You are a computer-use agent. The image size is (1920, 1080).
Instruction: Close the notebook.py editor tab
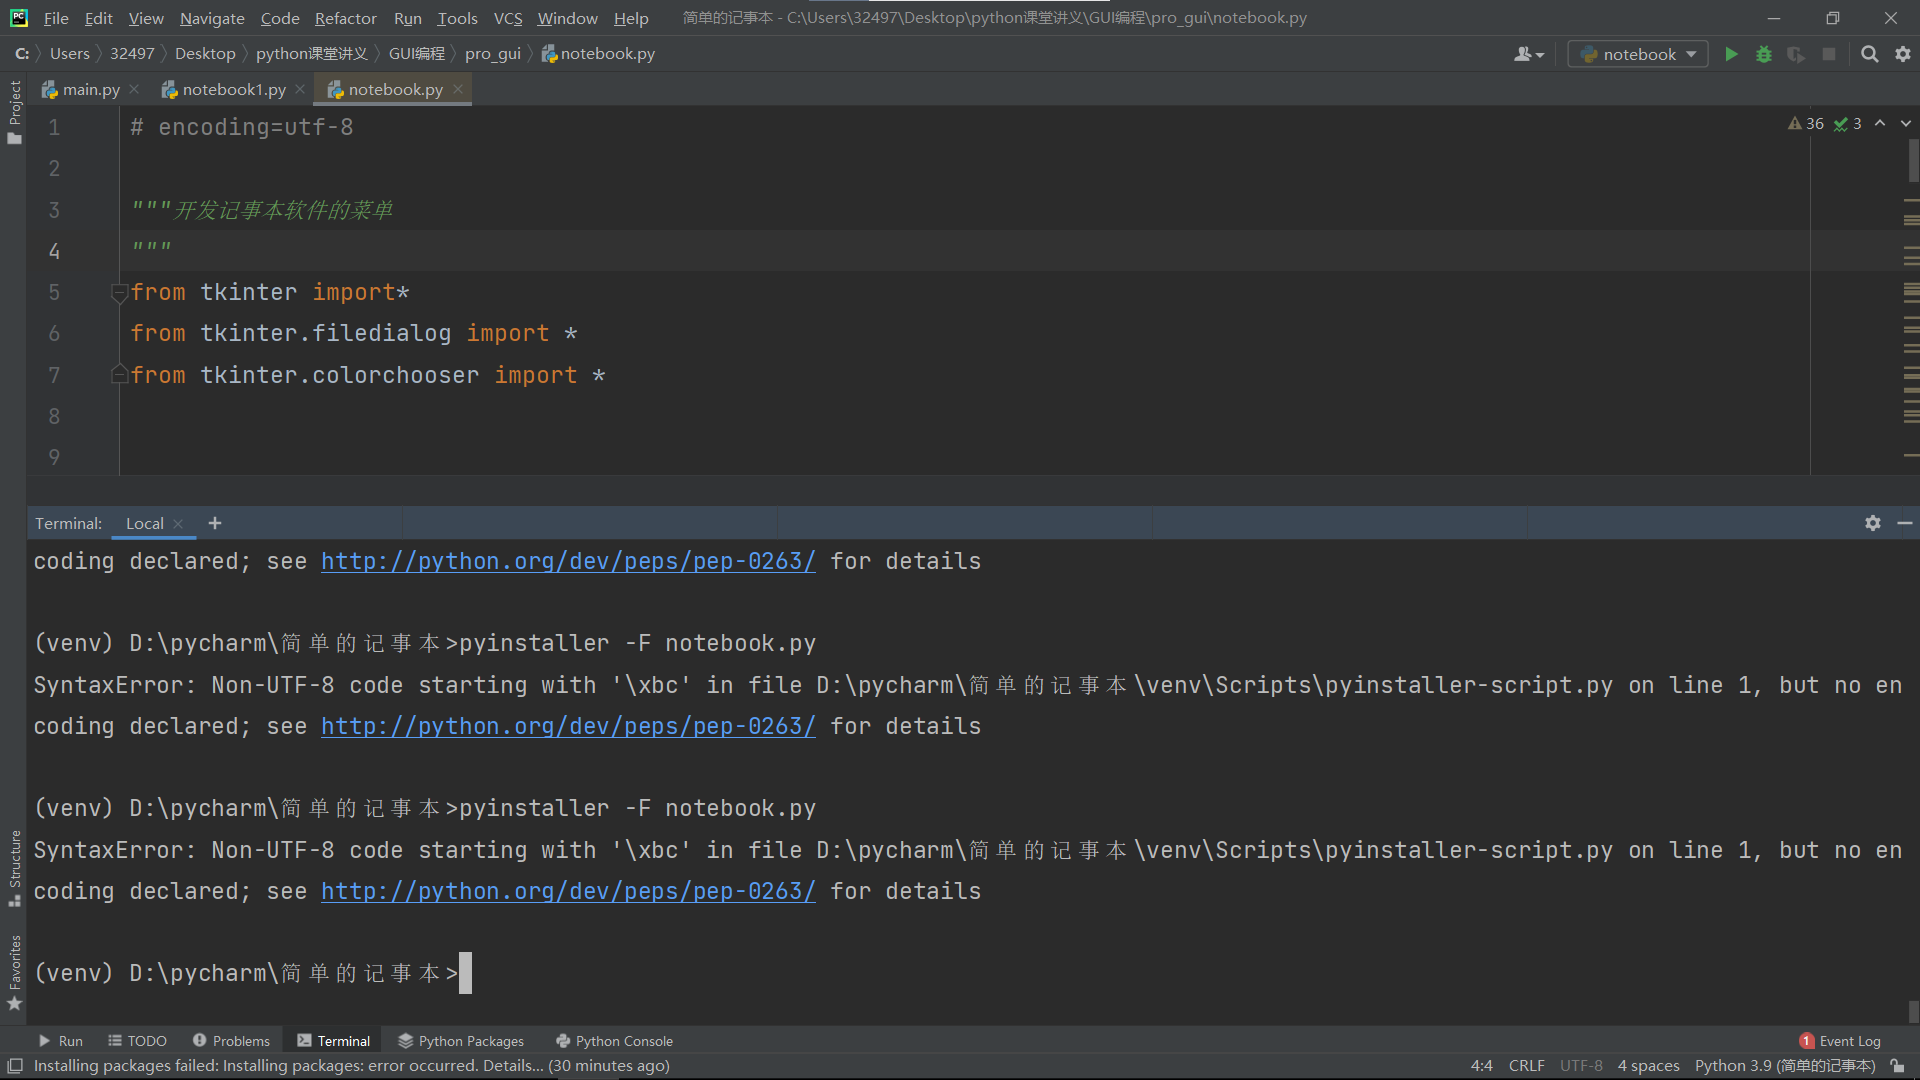[458, 89]
